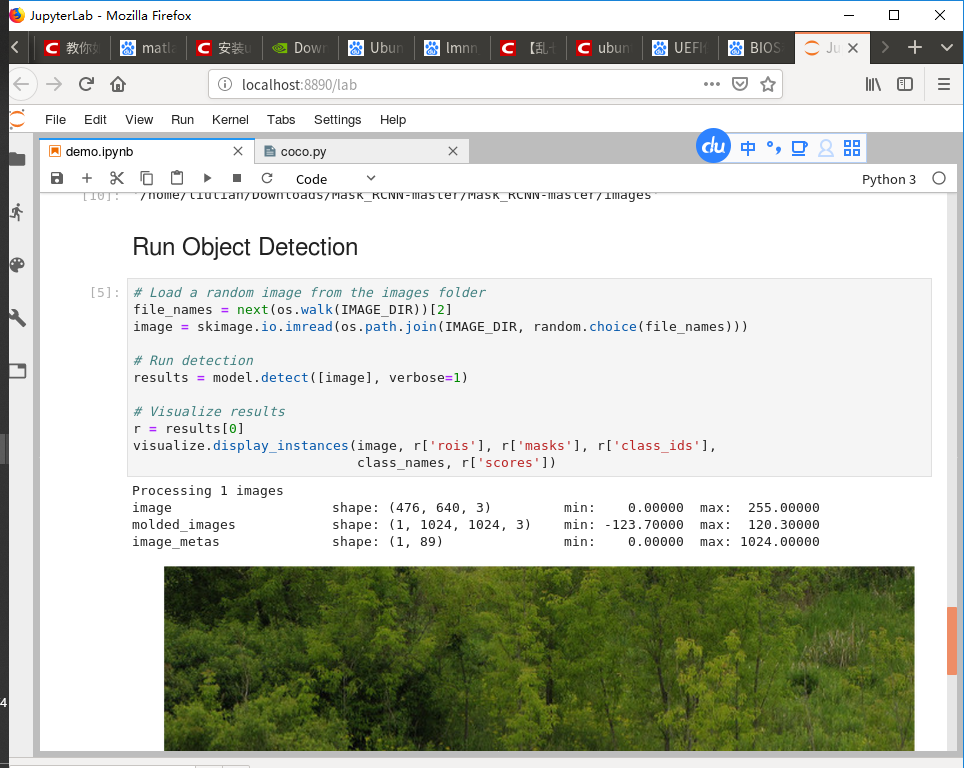Save page to Pocket icon

[740, 84]
